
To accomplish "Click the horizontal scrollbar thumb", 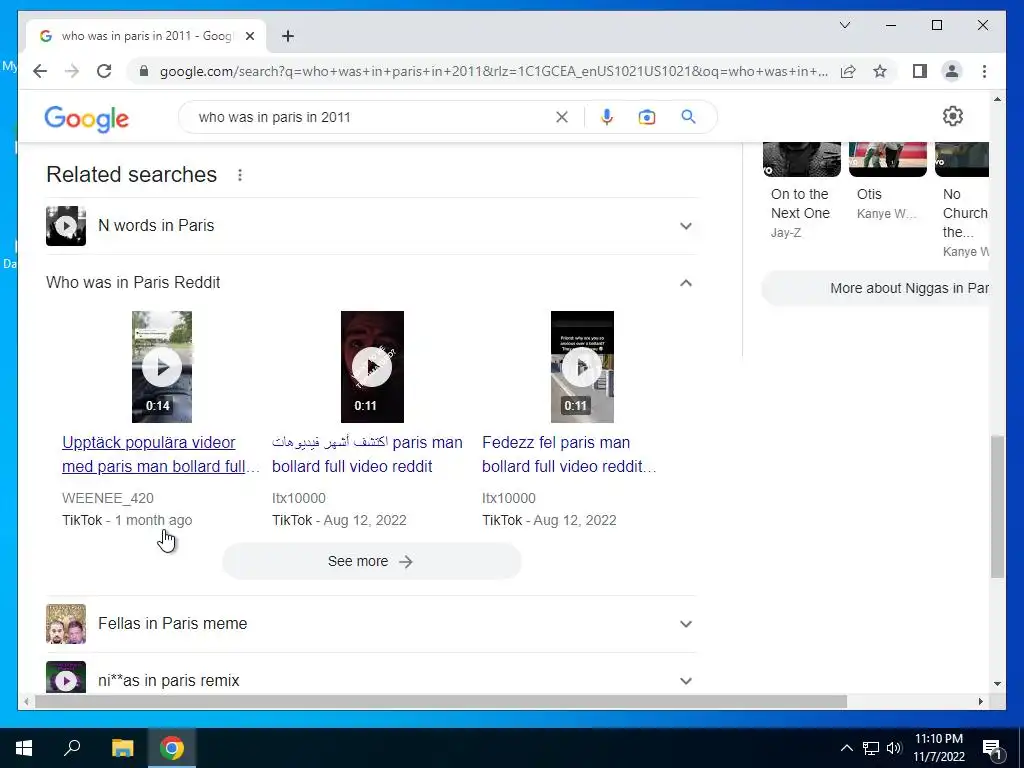I will 441,702.
